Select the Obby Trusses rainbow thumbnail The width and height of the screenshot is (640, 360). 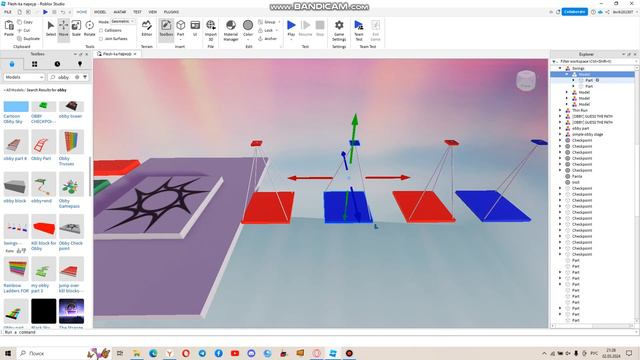point(71,142)
